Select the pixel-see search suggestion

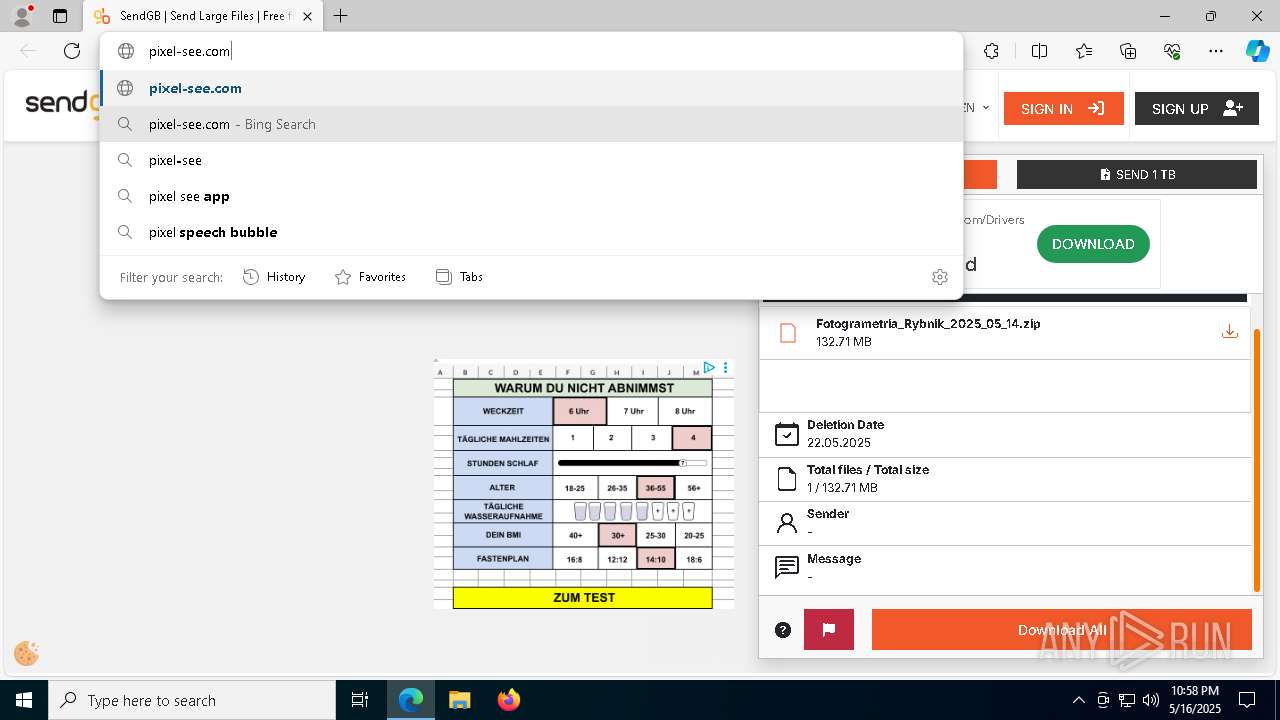tap(531, 160)
